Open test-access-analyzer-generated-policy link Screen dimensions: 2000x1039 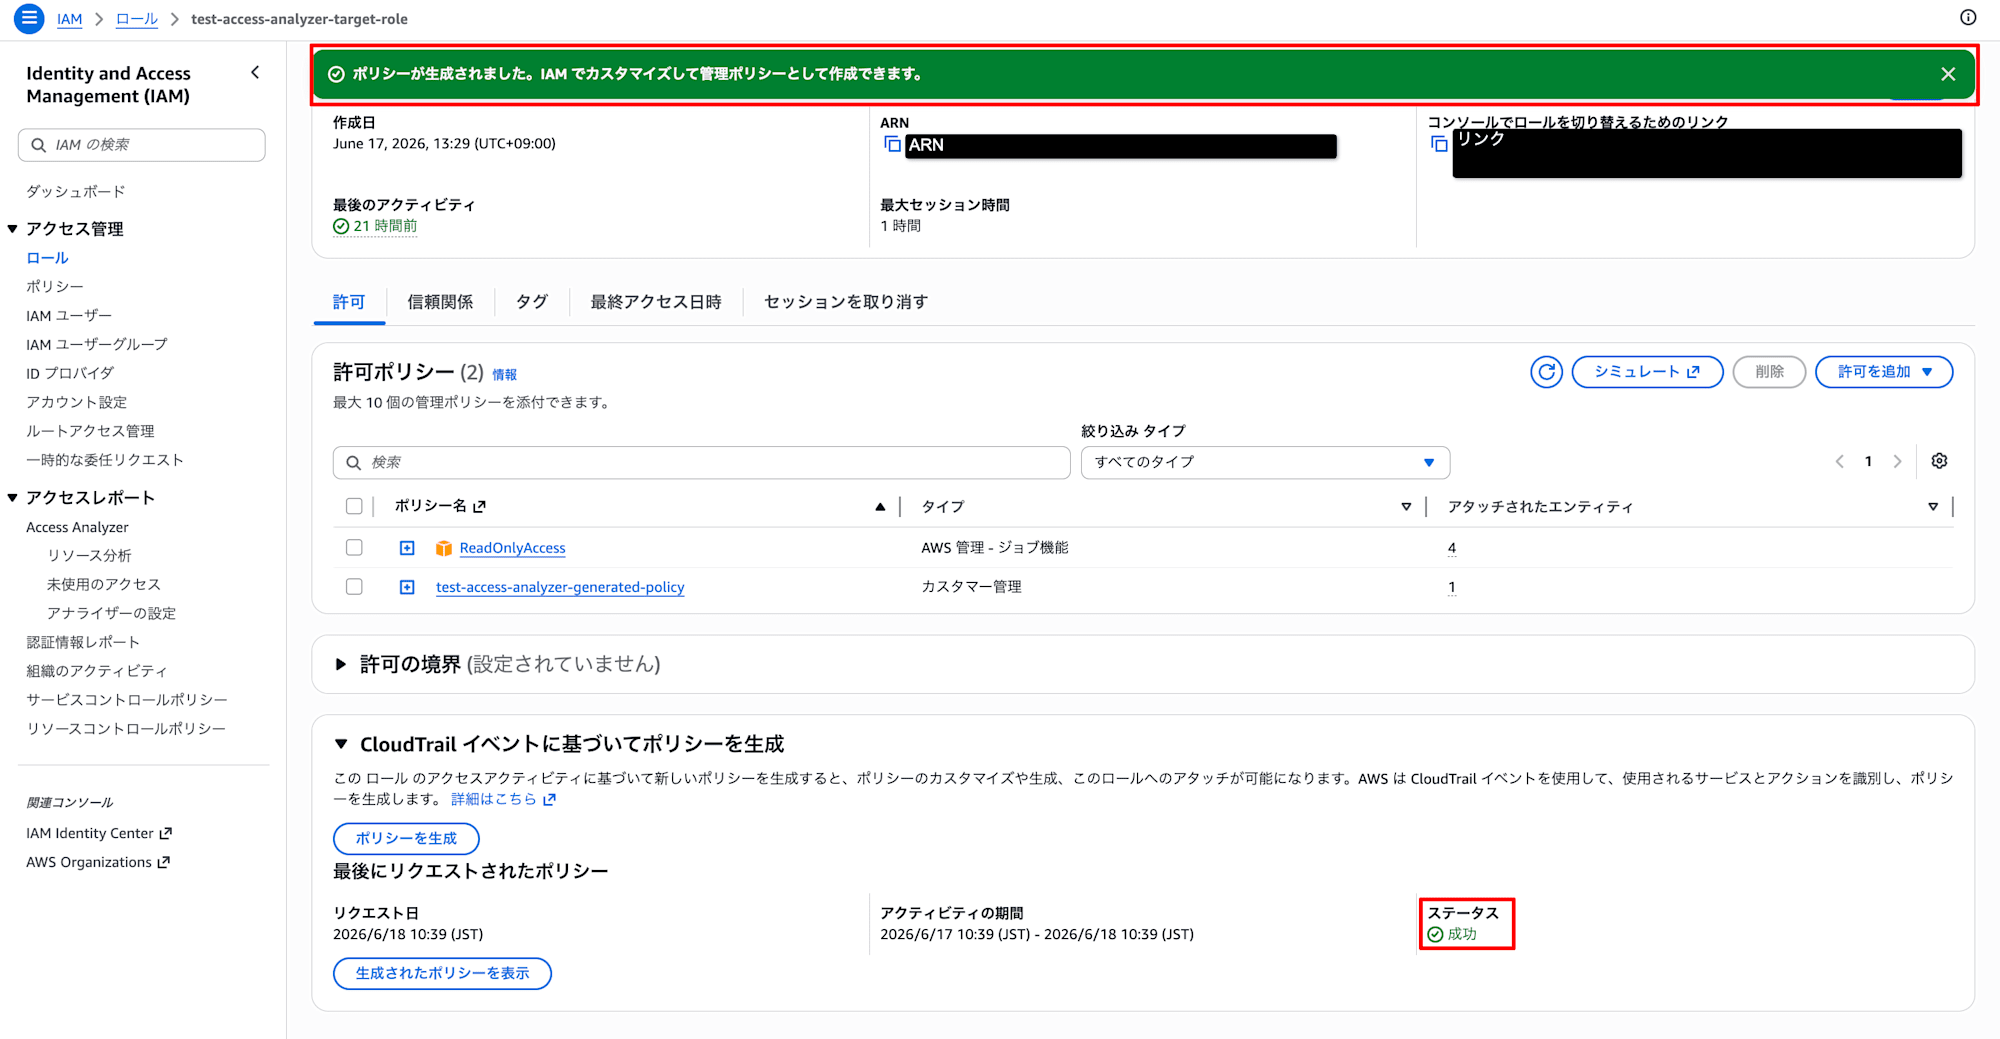pos(560,587)
